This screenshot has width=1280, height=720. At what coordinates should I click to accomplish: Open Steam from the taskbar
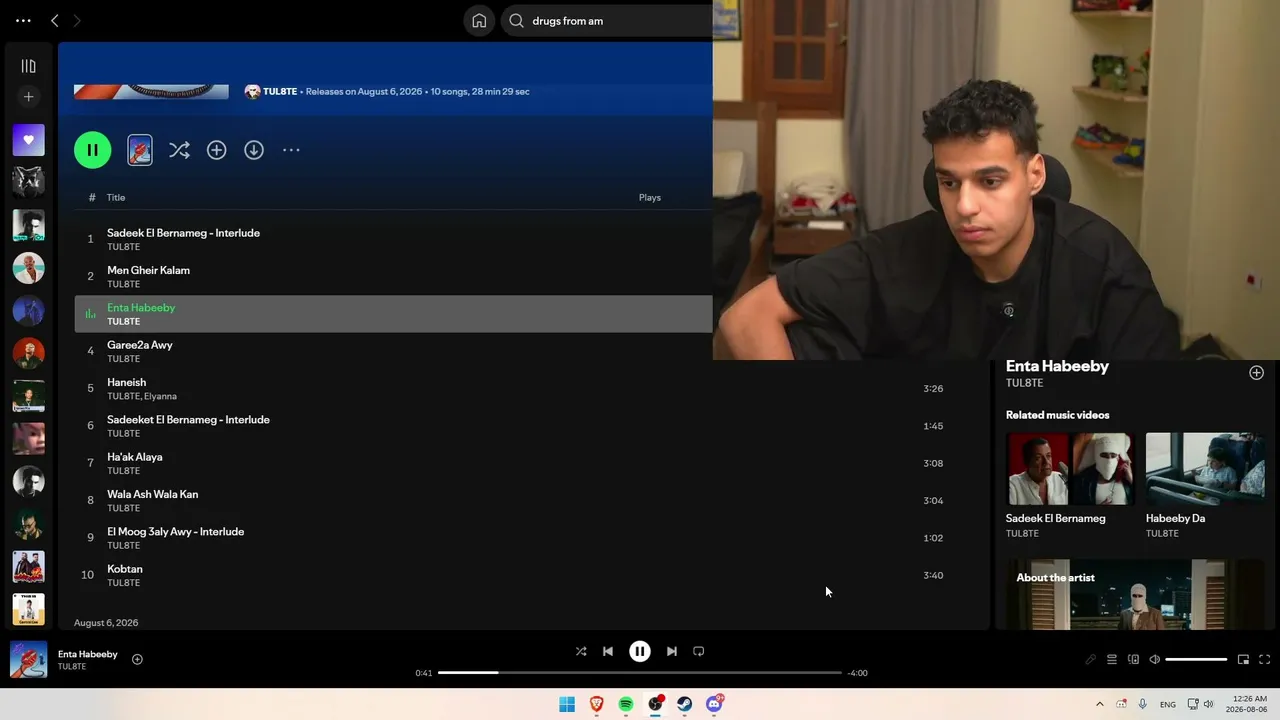pyautogui.click(x=685, y=704)
